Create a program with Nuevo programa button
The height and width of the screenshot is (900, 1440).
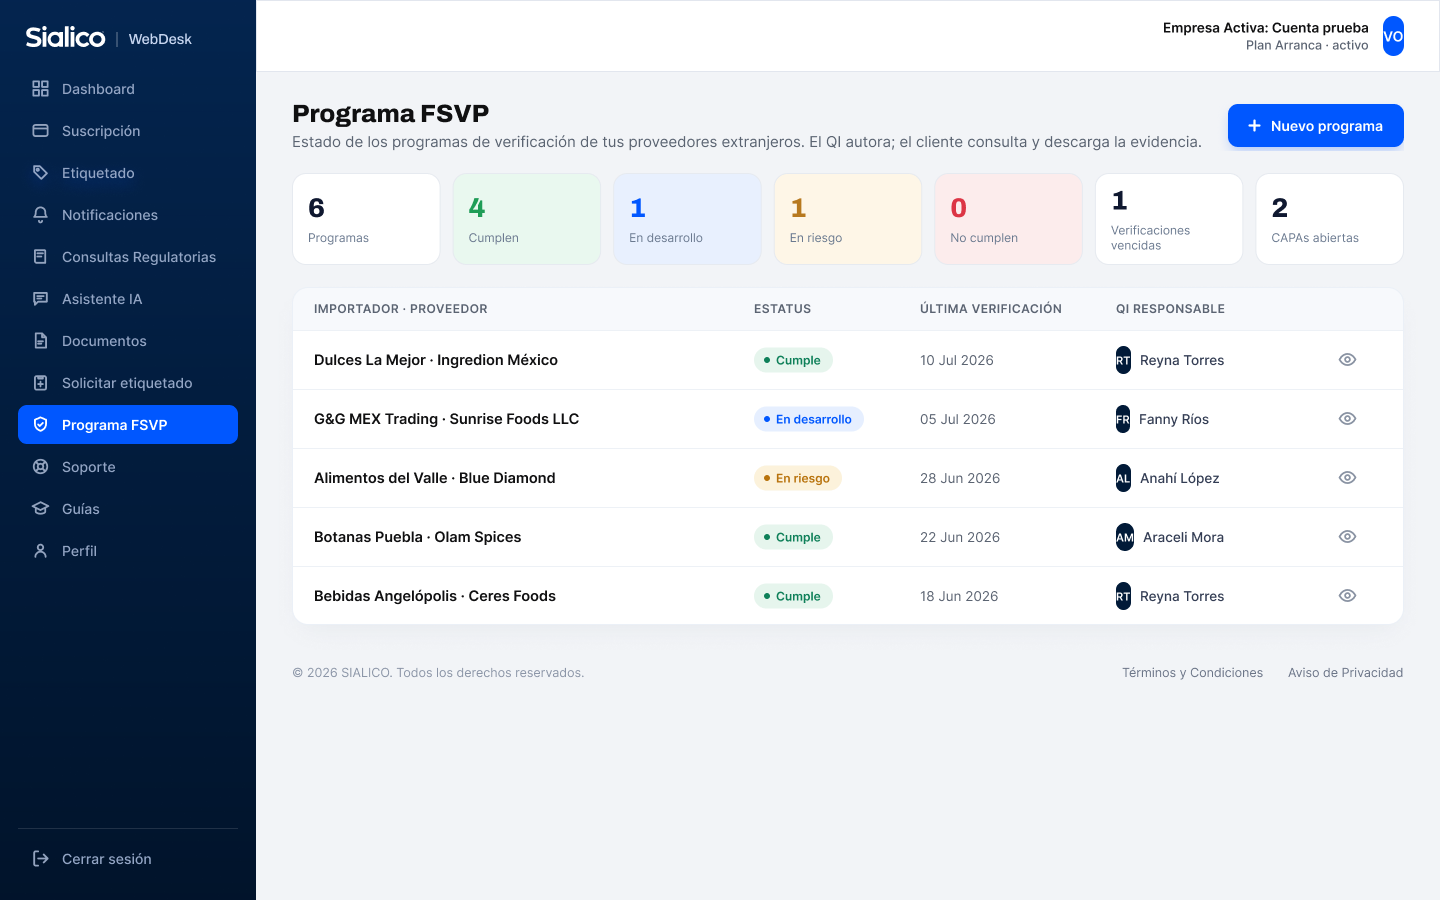coord(1315,126)
